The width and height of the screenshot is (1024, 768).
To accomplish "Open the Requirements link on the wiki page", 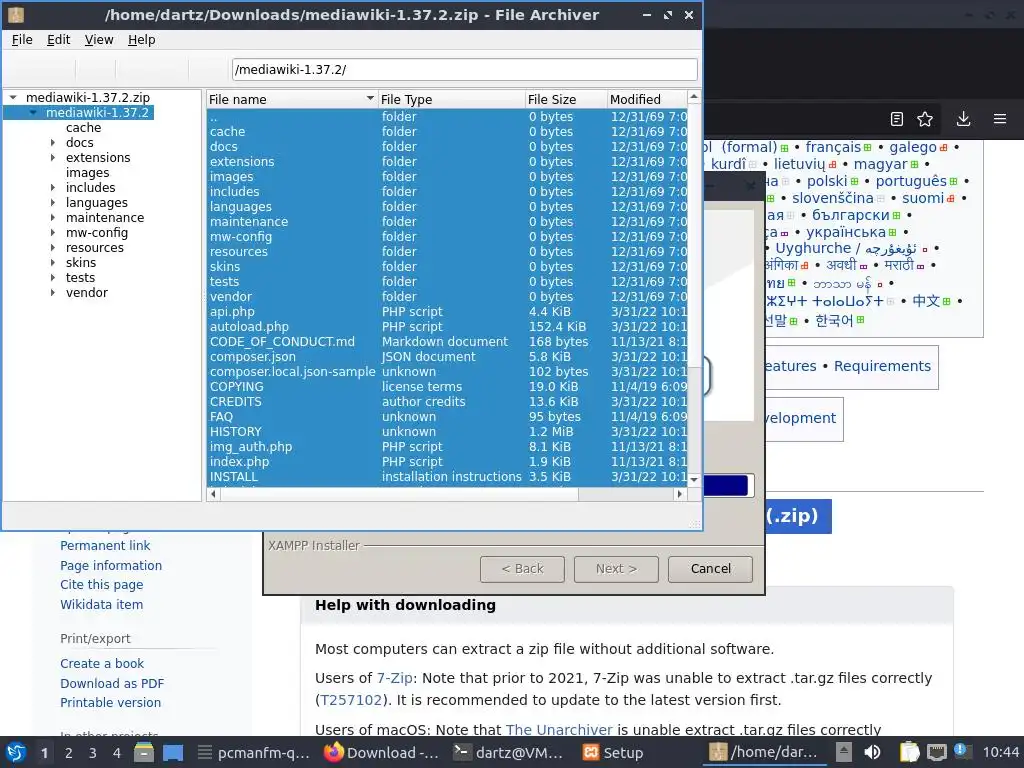I will (882, 366).
